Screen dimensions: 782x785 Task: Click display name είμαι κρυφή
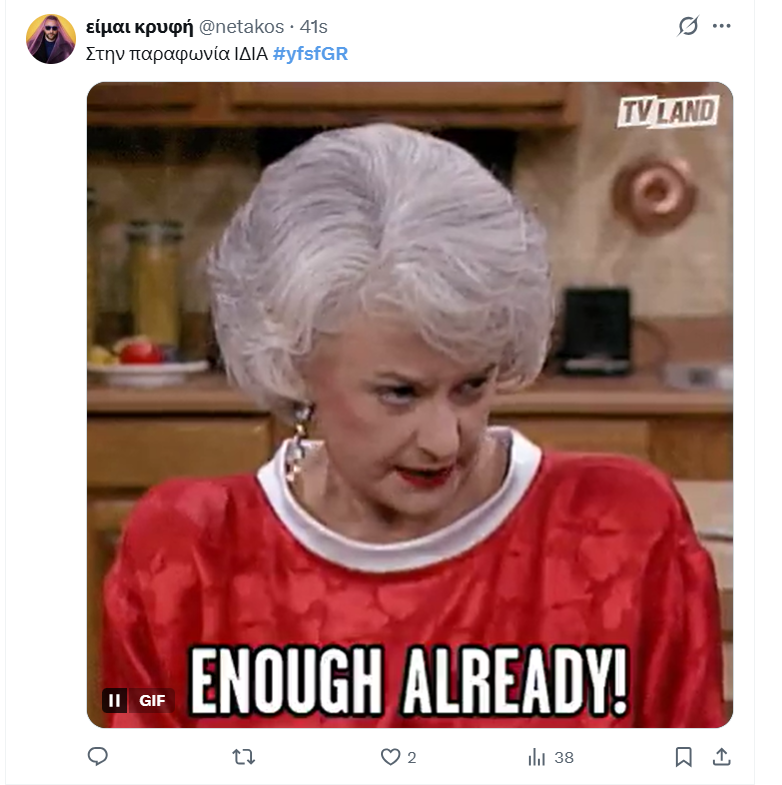[140, 27]
